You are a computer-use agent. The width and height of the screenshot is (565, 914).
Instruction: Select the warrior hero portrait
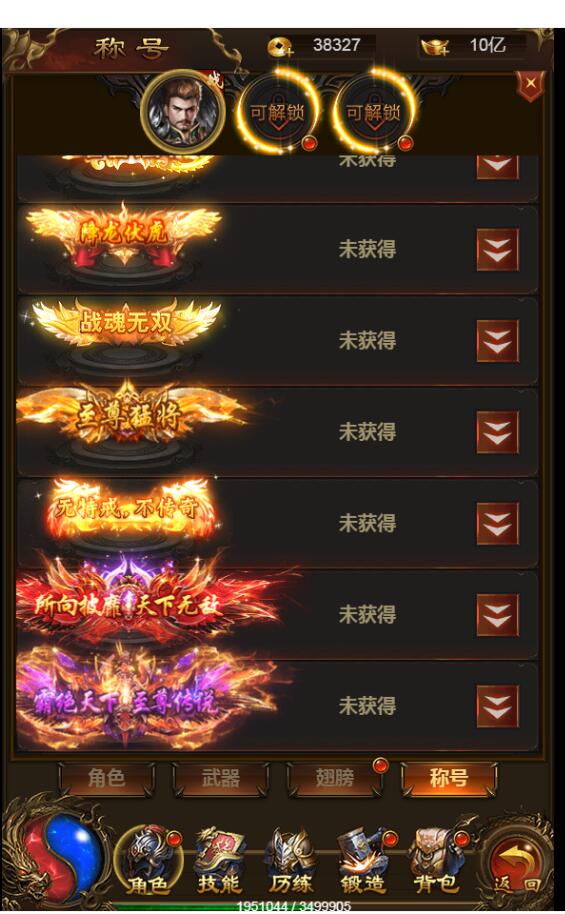coord(183,111)
